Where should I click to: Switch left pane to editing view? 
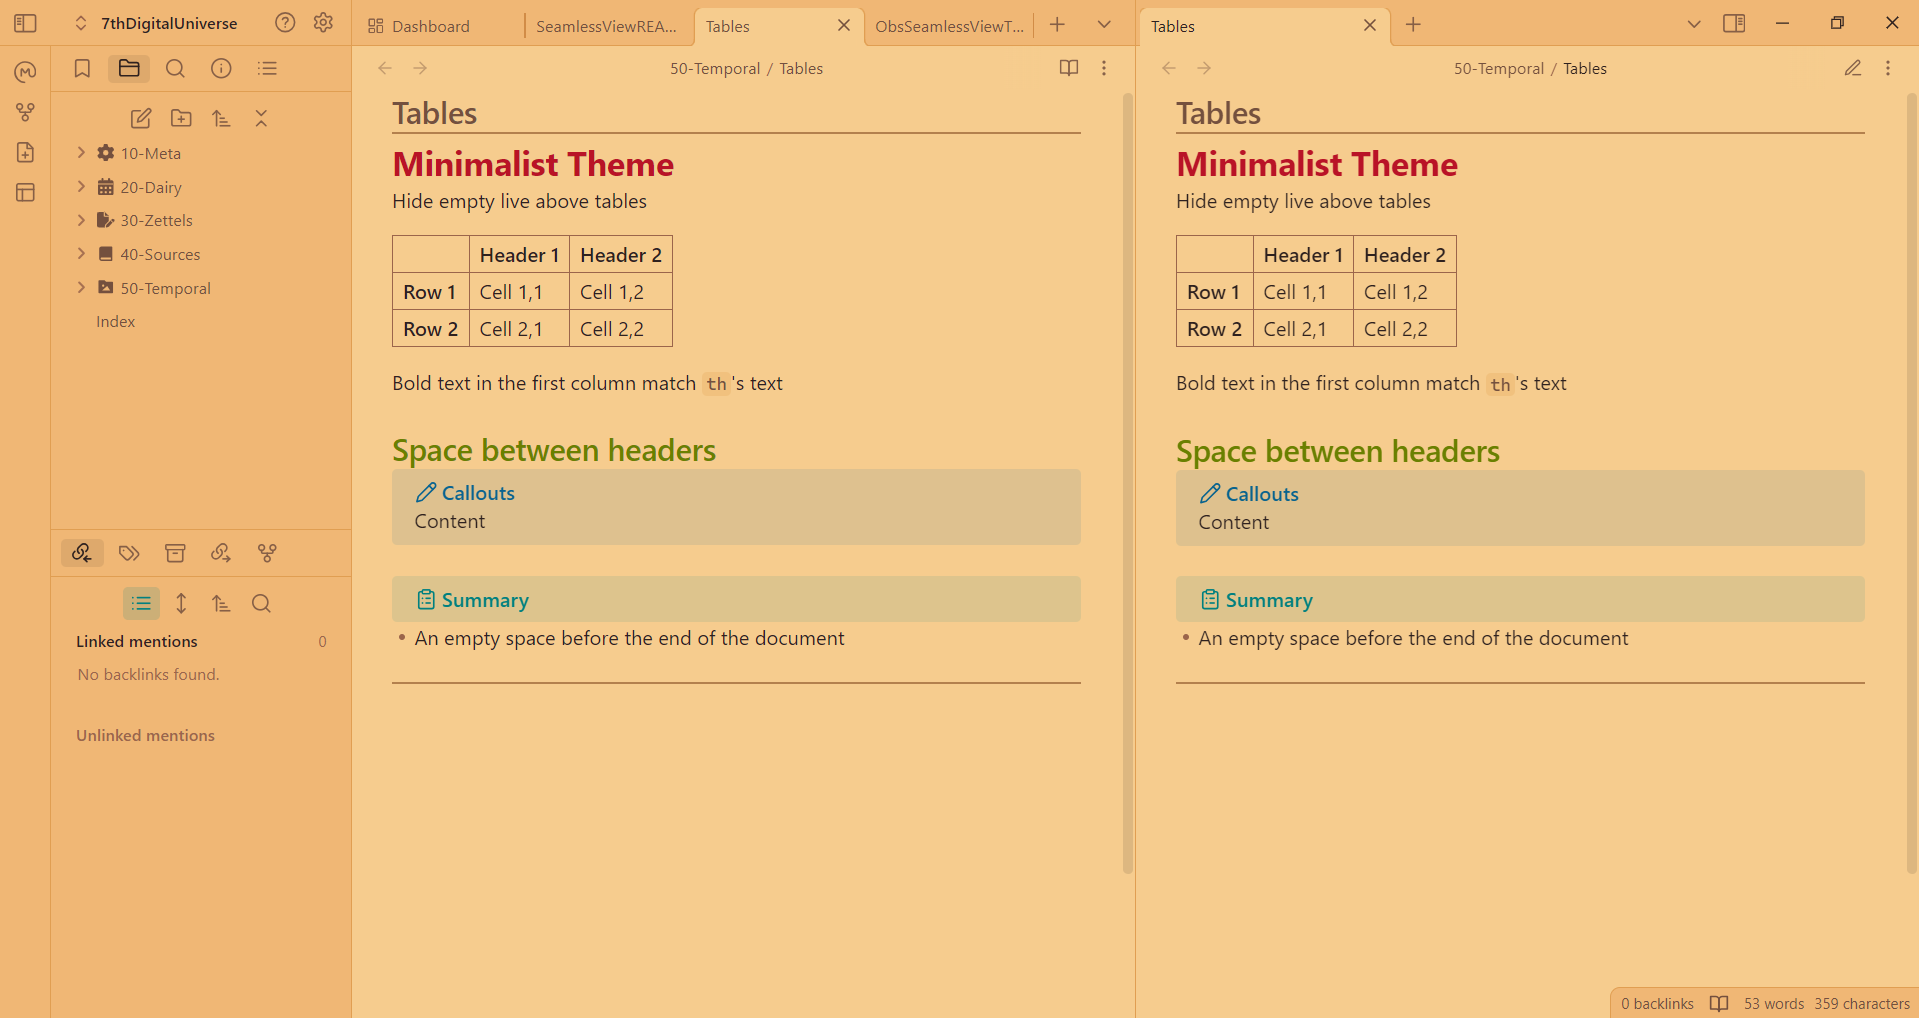[x=1069, y=68]
